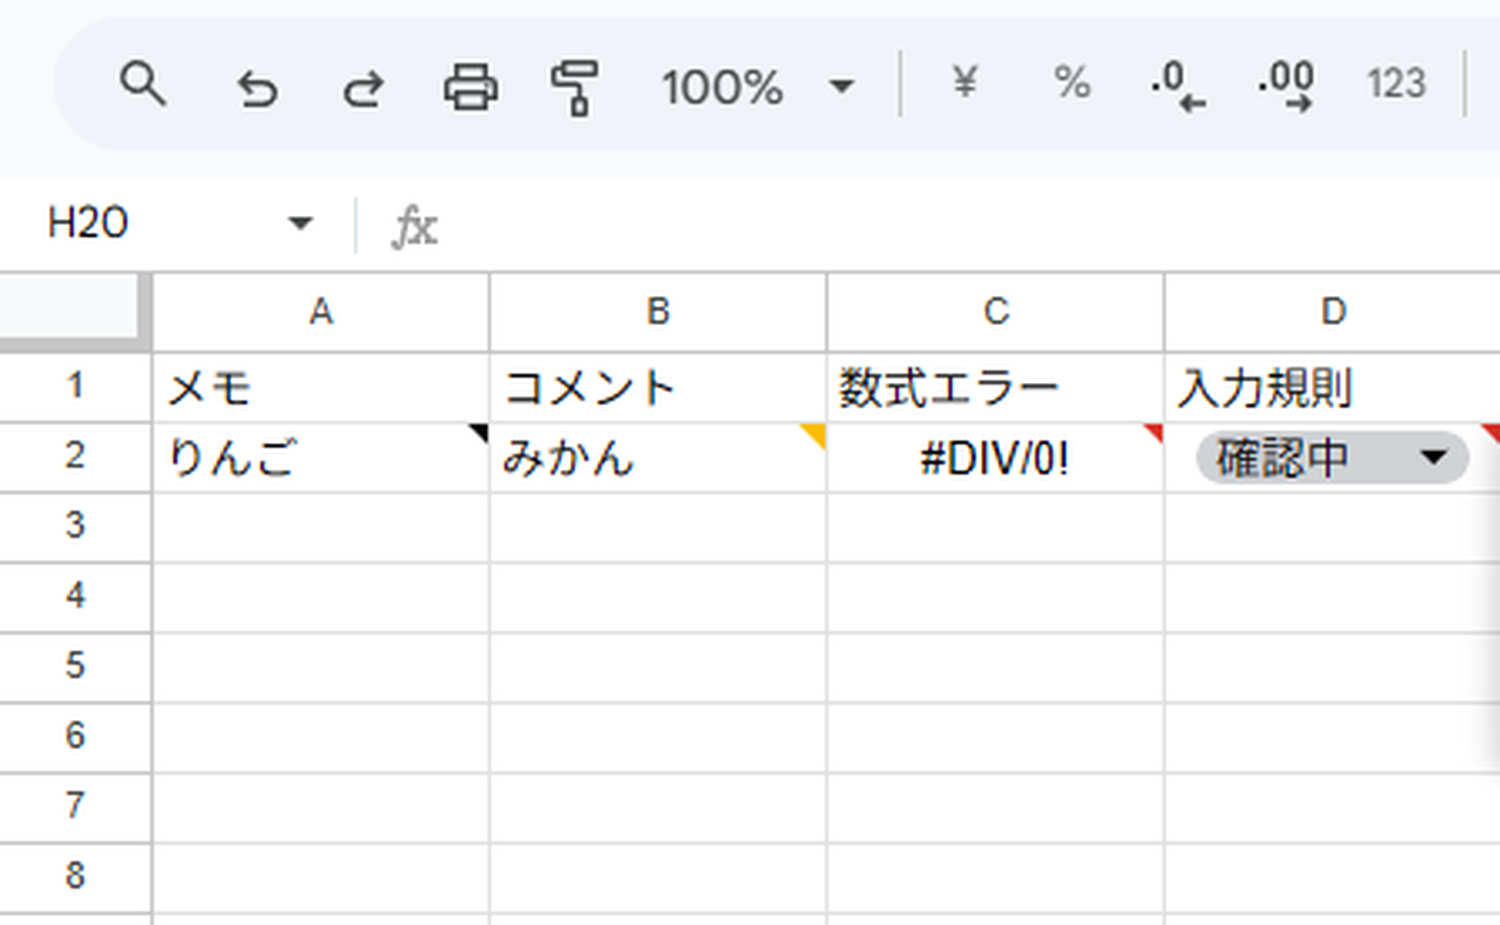The image size is (1500, 925).
Task: Select row 2 header
Action: [x=75, y=457]
